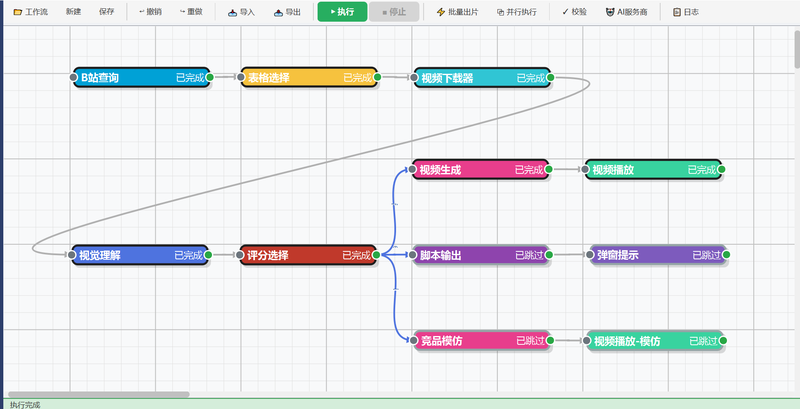Viewport: 800px width, 409px height.
Task: Click output port of 脚本输出 node
Action: [549, 255]
